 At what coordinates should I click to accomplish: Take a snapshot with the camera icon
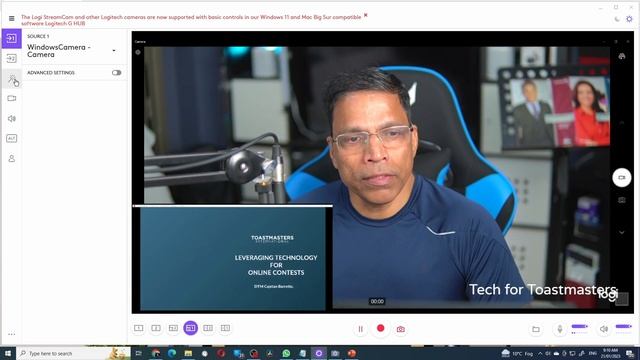(401, 329)
